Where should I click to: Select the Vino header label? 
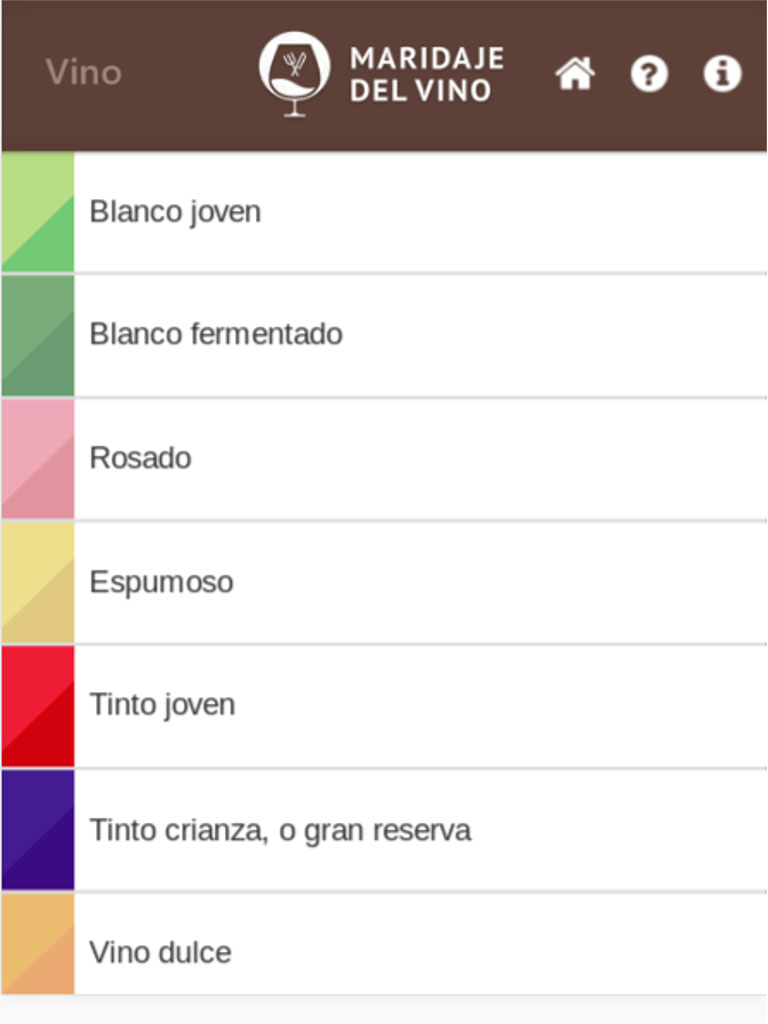point(84,72)
